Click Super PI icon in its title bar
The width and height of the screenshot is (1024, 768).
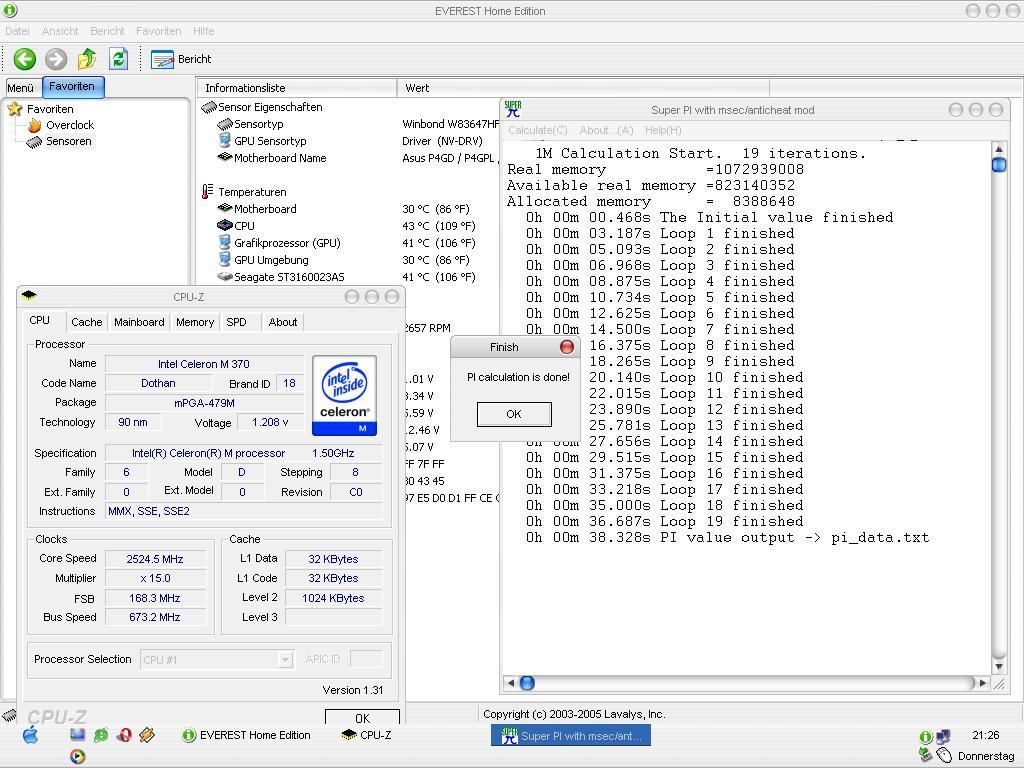(513, 109)
